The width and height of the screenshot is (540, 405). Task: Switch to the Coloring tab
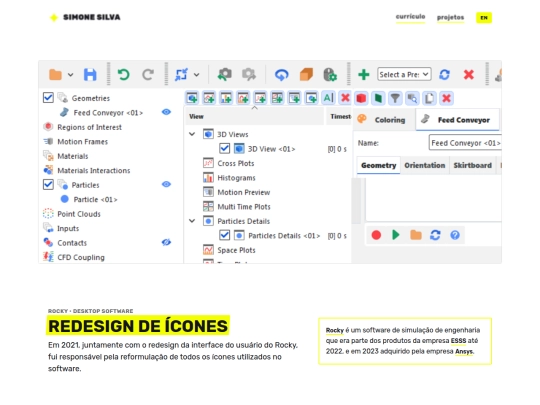[385, 120]
